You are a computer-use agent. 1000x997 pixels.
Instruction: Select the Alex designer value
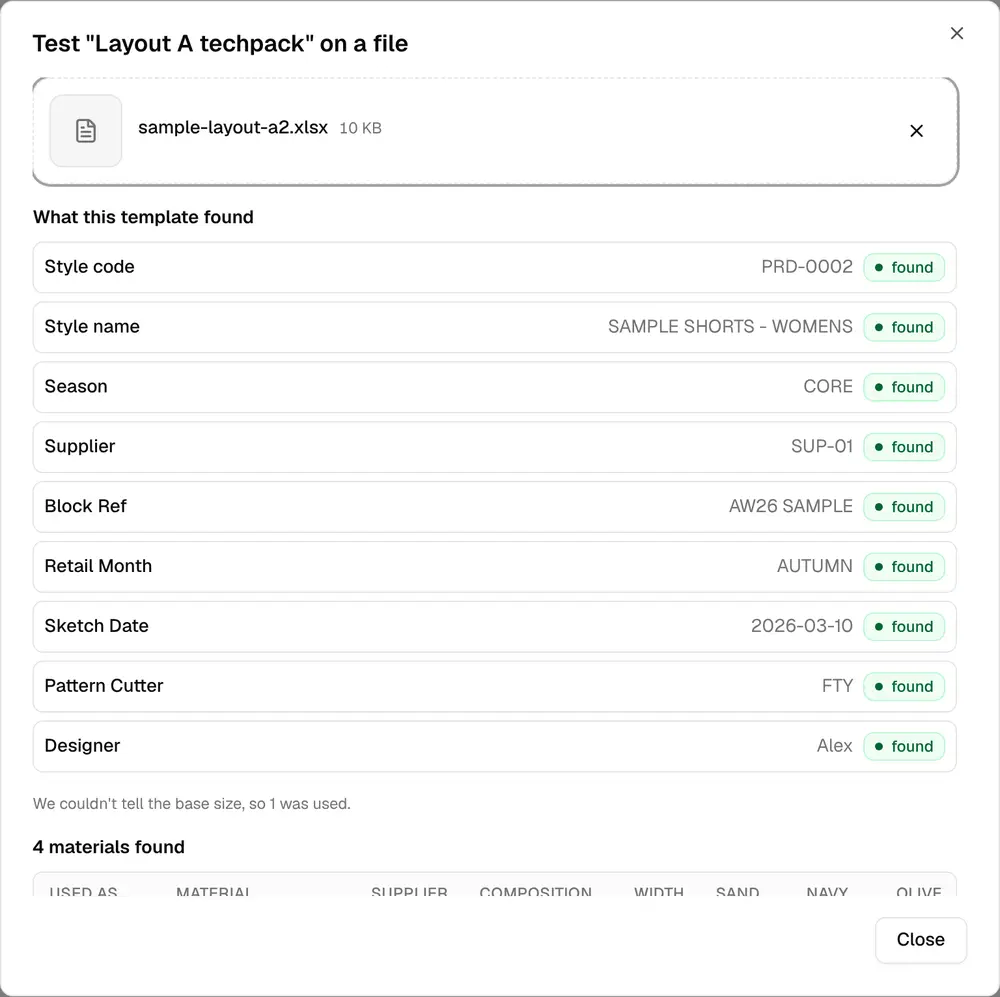coord(834,746)
